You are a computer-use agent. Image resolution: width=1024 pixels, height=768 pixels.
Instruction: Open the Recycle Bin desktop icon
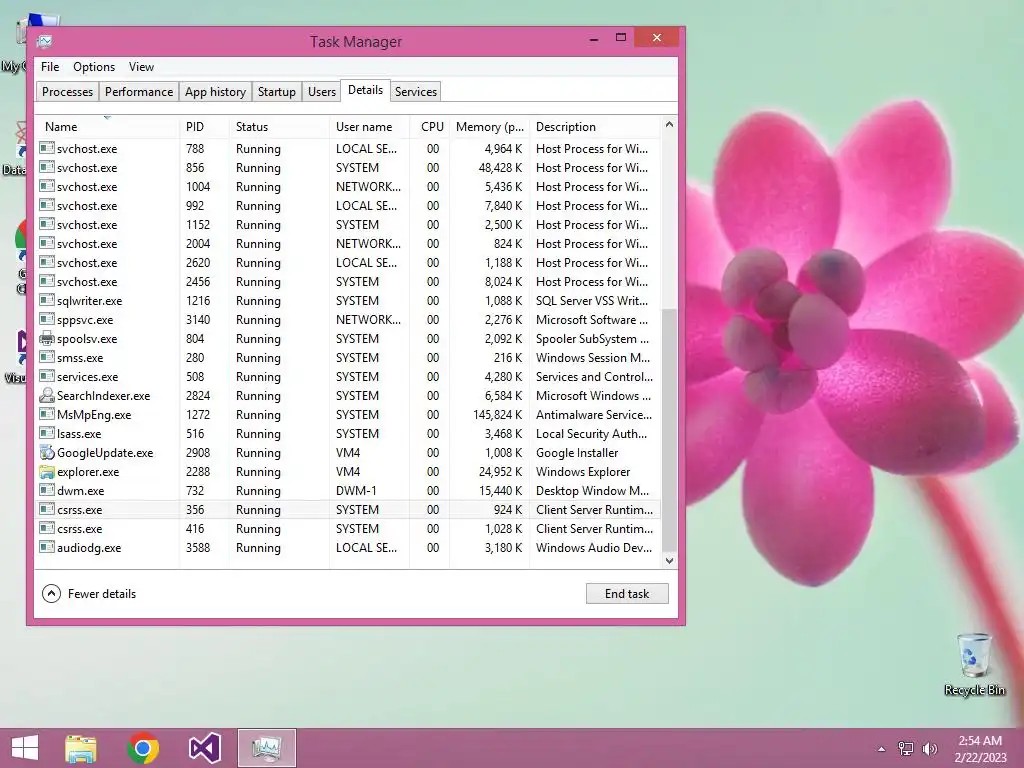(x=974, y=664)
